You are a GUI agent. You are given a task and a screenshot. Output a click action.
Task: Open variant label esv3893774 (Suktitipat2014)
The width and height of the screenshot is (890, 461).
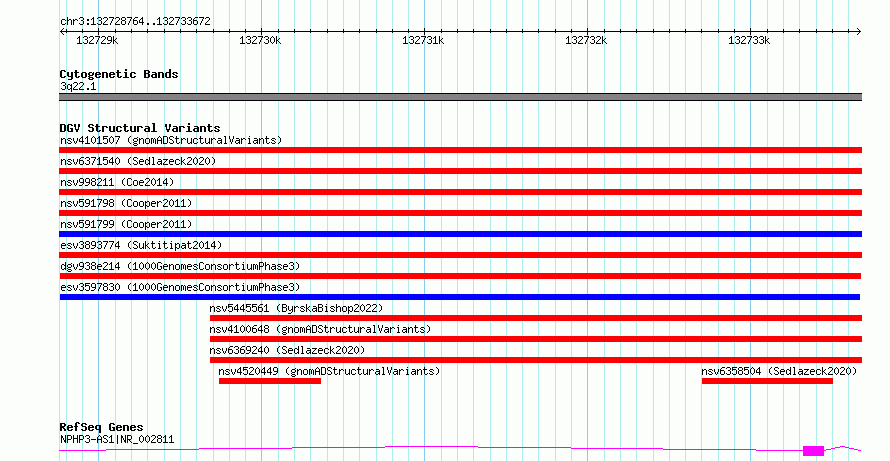pos(141,245)
